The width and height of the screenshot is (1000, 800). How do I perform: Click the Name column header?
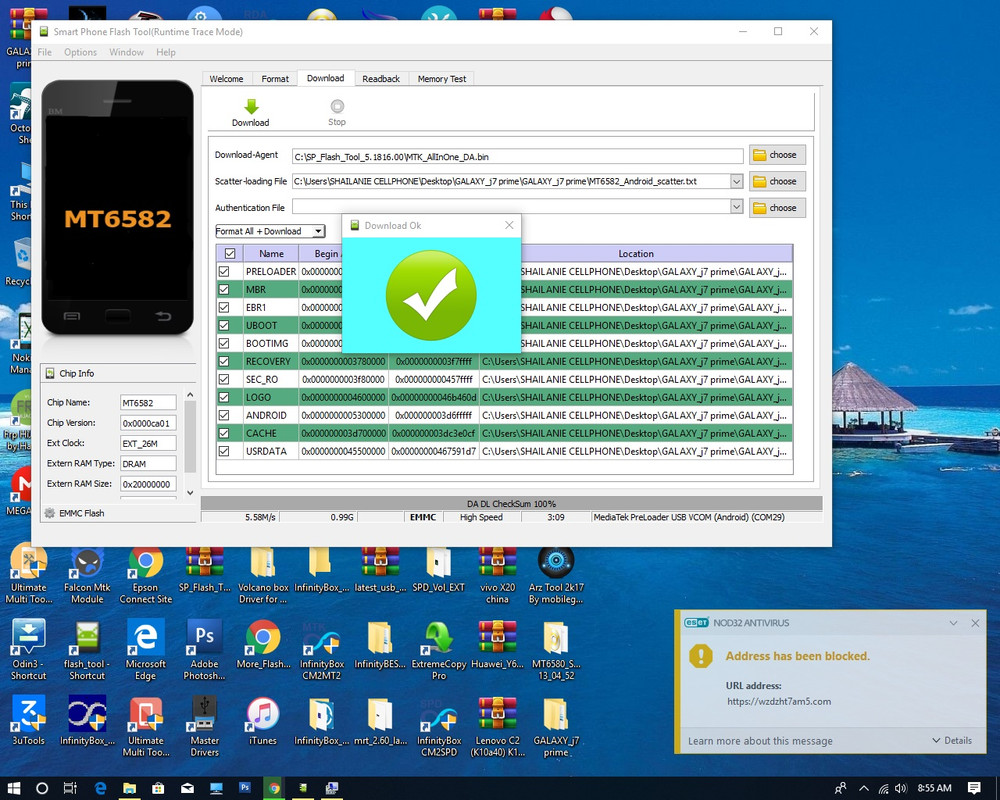tap(271, 253)
